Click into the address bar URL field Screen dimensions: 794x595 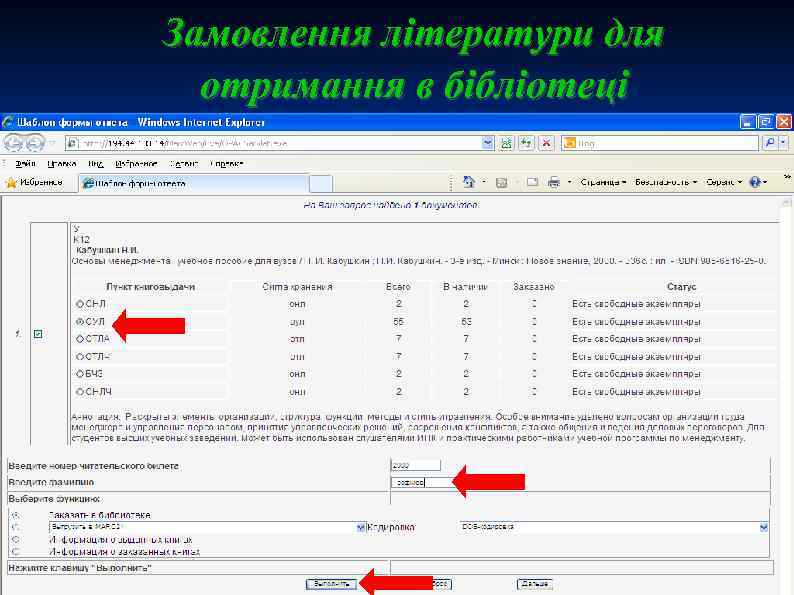[x=281, y=143]
